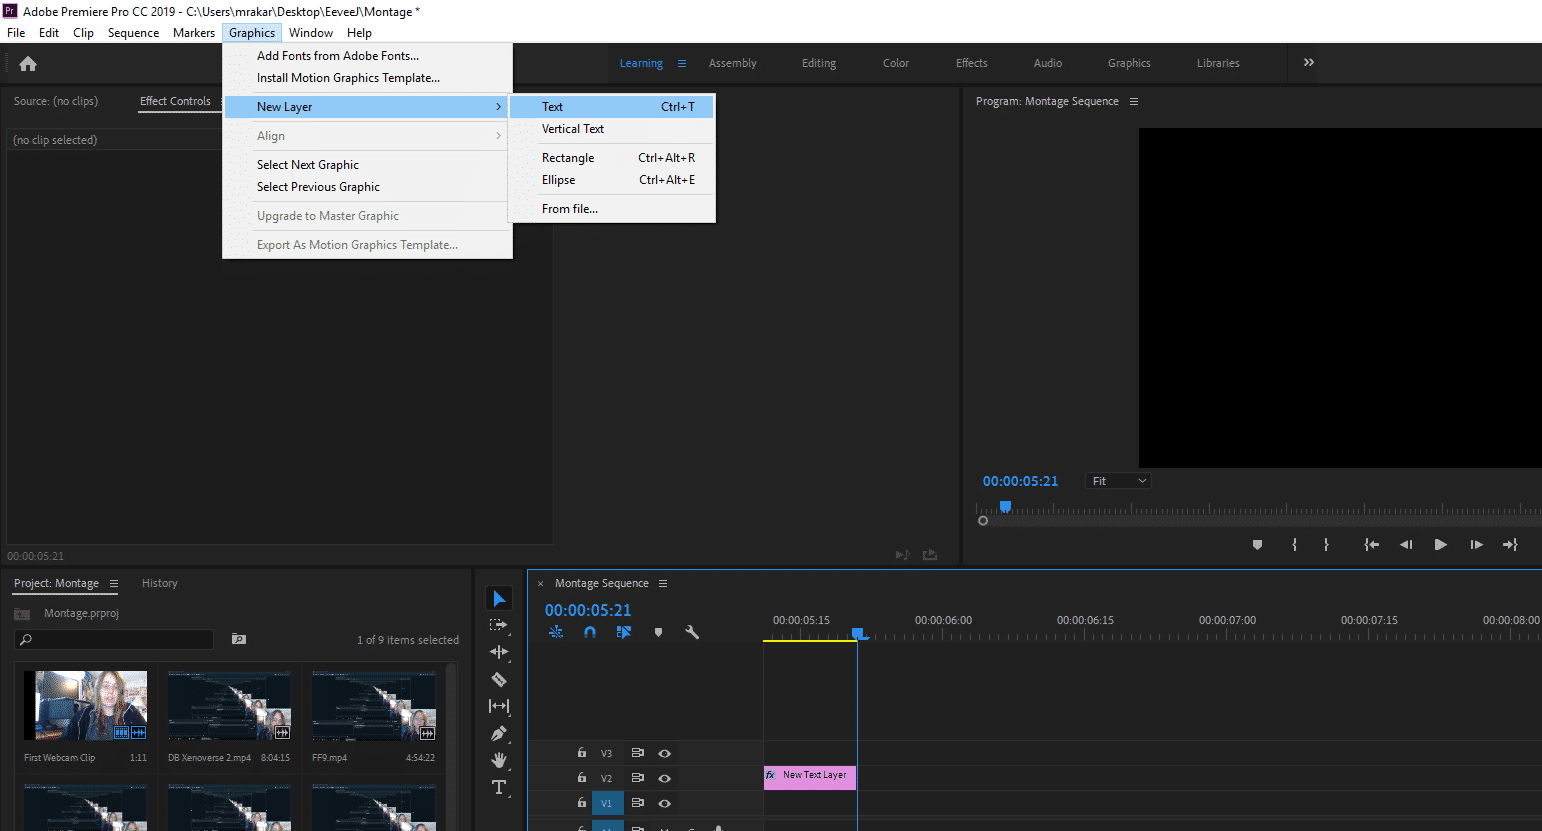This screenshot has width=1542, height=831.
Task: Select the Hand tool
Action: click(x=499, y=760)
